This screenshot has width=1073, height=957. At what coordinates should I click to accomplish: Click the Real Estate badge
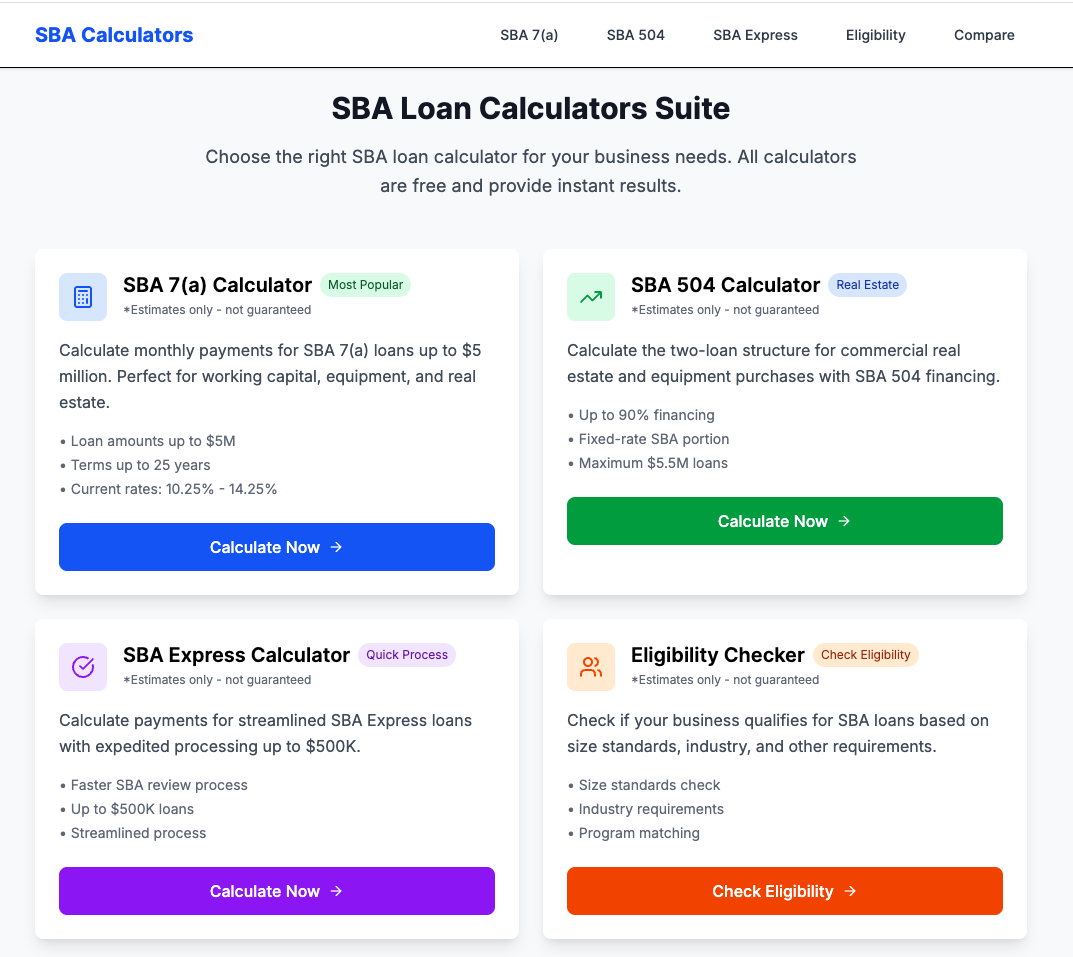tap(868, 285)
